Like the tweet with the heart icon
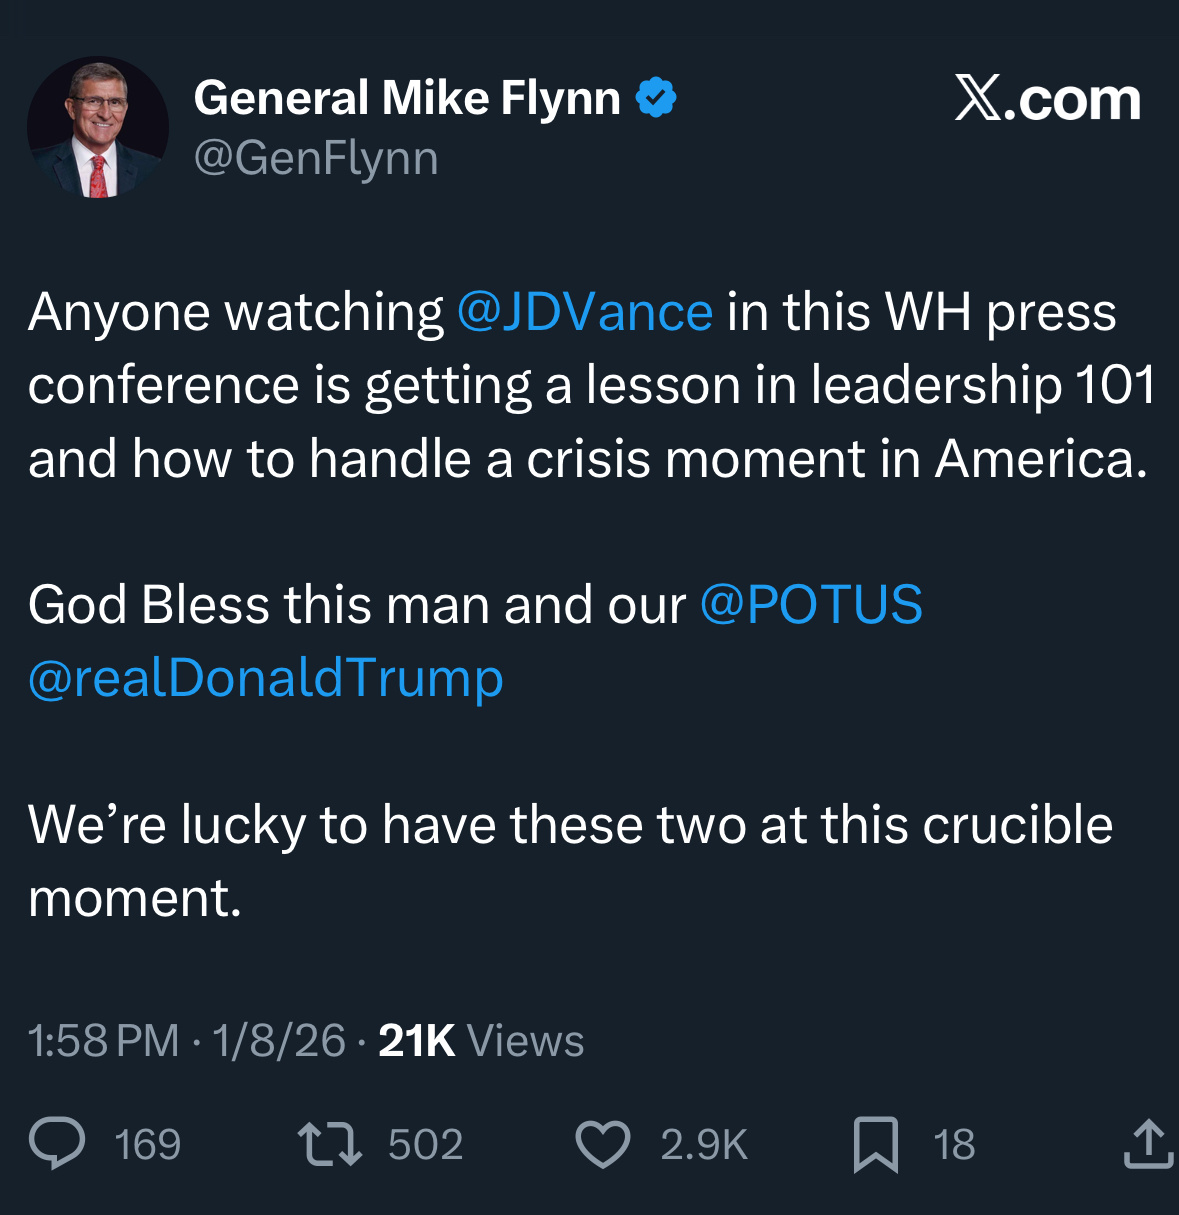The height and width of the screenshot is (1215, 1179). [603, 1144]
